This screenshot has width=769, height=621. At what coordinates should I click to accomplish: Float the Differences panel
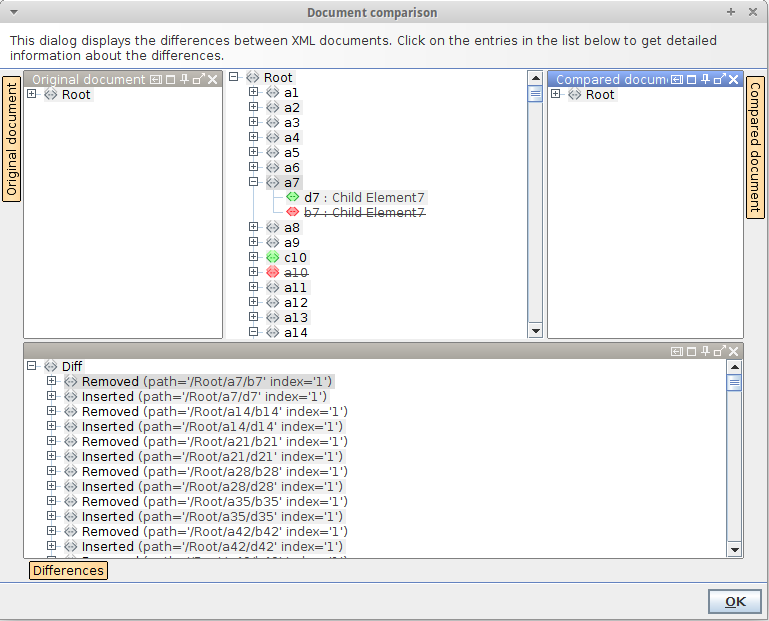[719, 351]
